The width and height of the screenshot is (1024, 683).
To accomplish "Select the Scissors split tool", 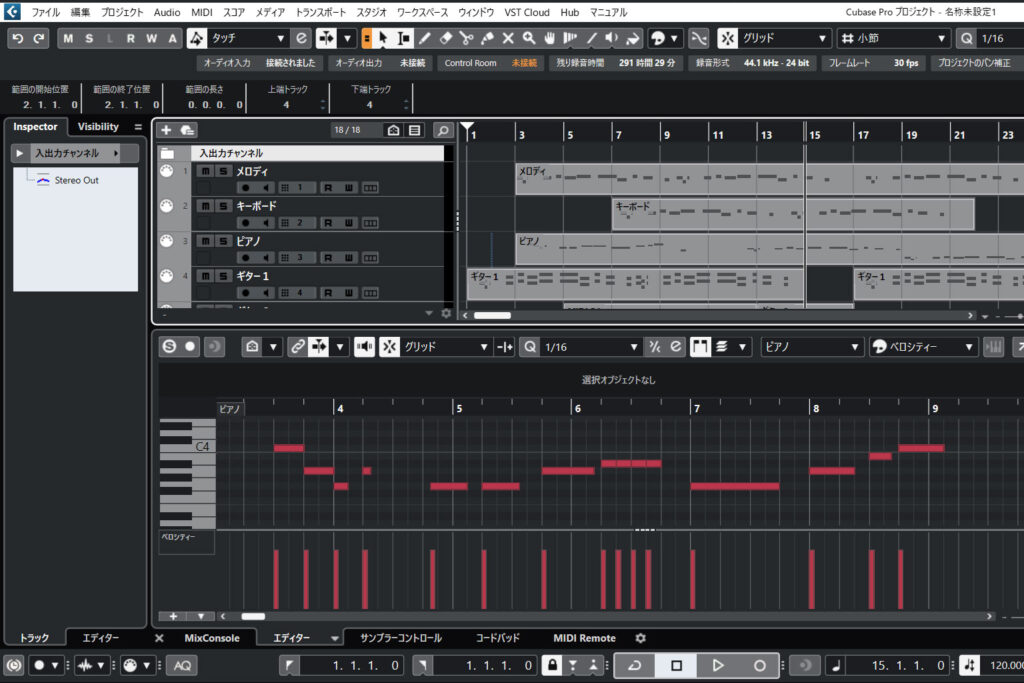I will coord(466,38).
